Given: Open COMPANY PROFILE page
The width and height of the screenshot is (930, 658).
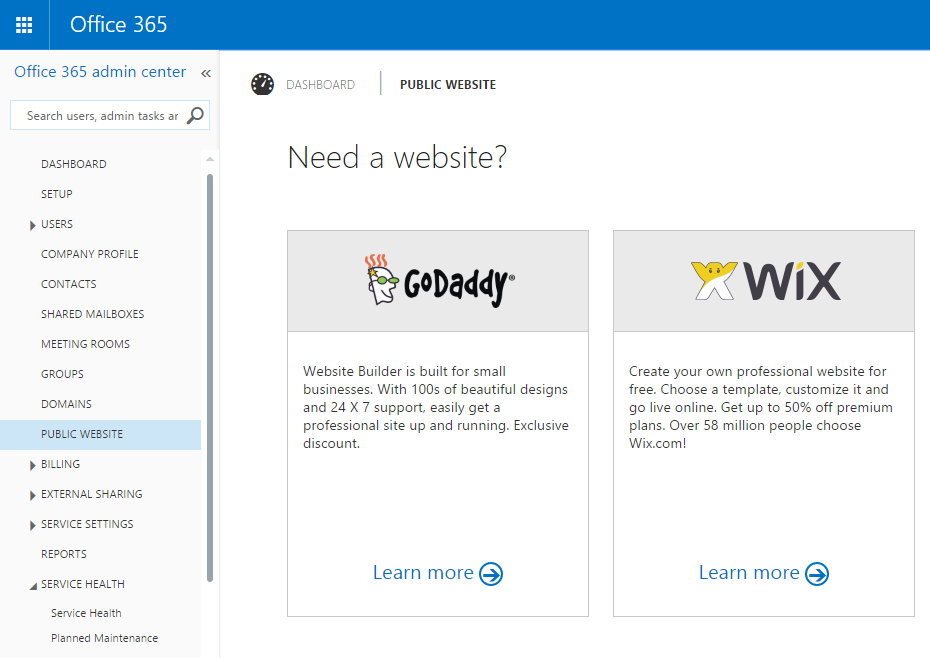Looking at the screenshot, I should [x=90, y=254].
